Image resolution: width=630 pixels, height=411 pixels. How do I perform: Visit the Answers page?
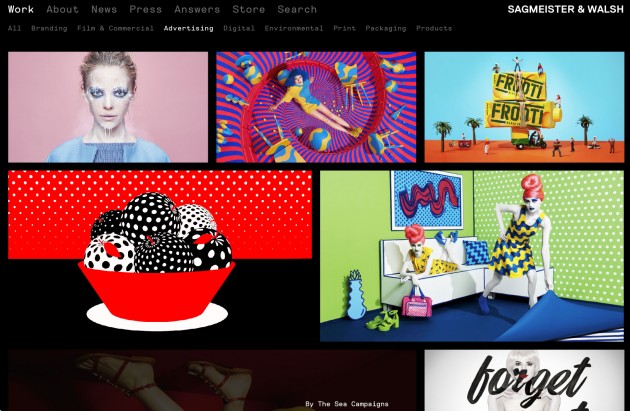click(197, 9)
